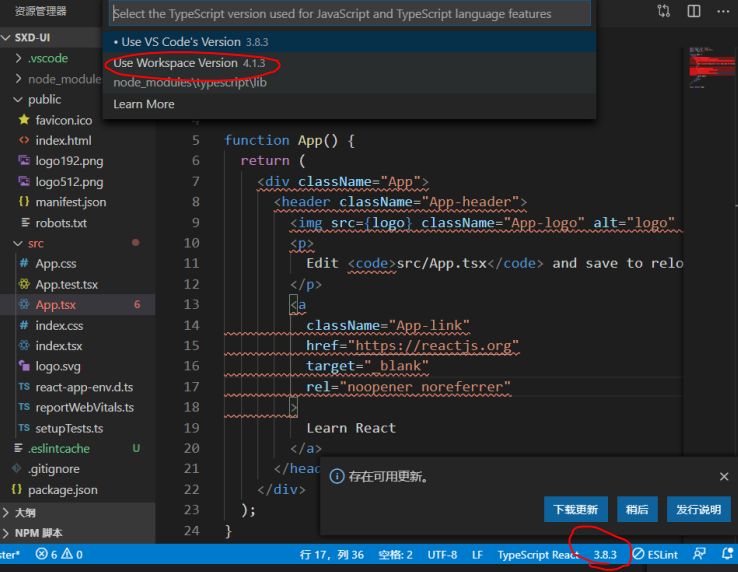Change indentation via 空格: 2
The height and width of the screenshot is (572, 738).
(395, 555)
